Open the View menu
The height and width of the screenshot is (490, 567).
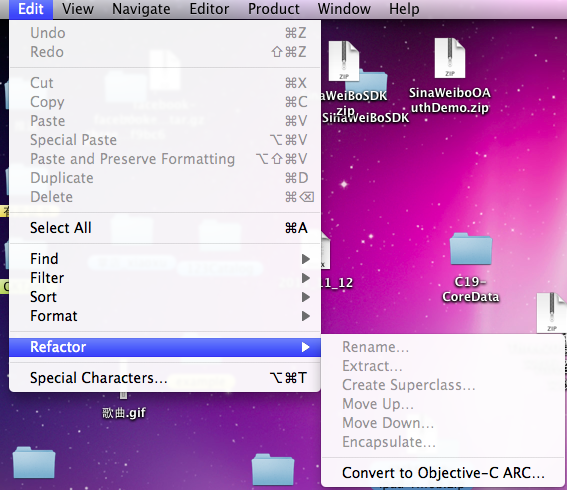coord(78,9)
